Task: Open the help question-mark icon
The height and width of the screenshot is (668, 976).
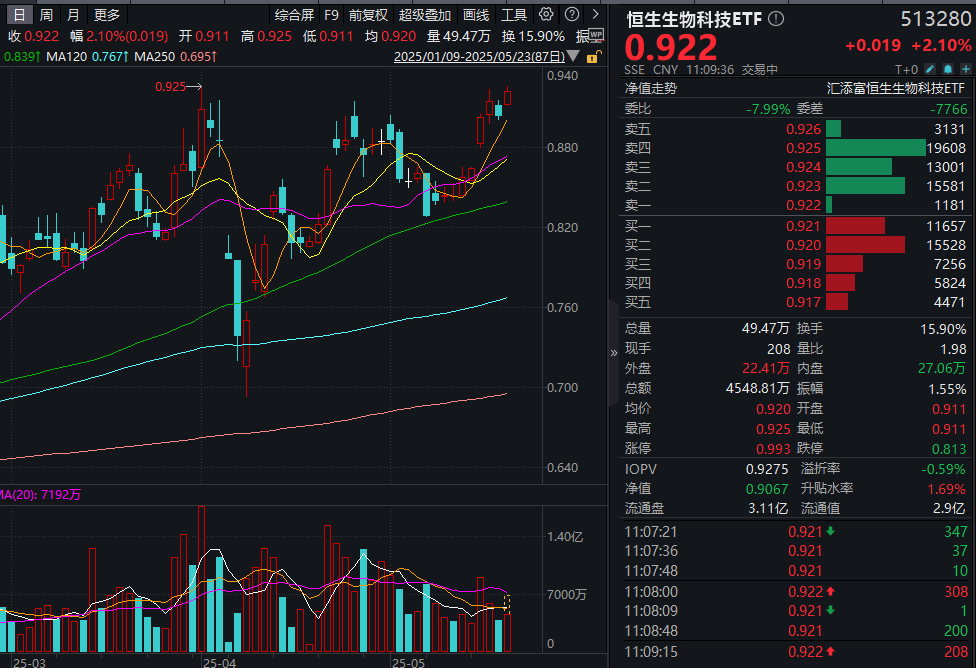Action: (x=571, y=14)
